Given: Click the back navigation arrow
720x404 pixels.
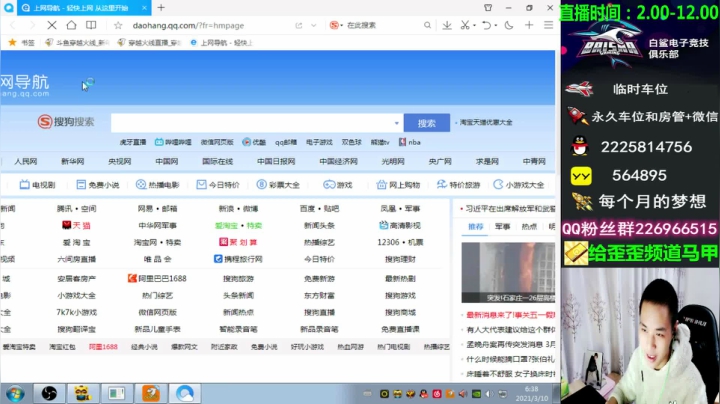Looking at the screenshot, I should tap(13, 25).
